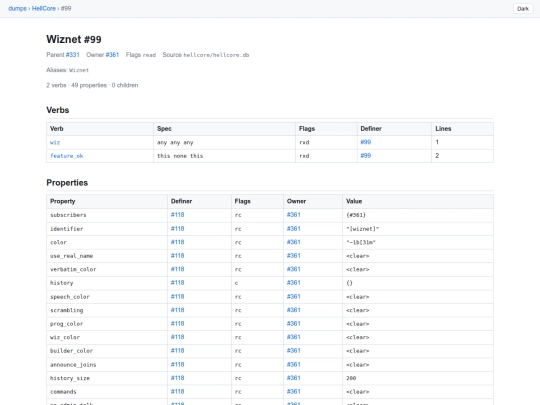Select the source path hellcore/hellcore.db

coord(216,55)
